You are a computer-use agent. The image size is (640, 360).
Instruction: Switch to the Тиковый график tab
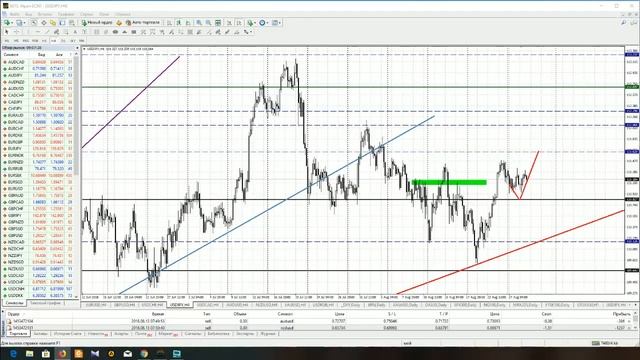click(45, 303)
